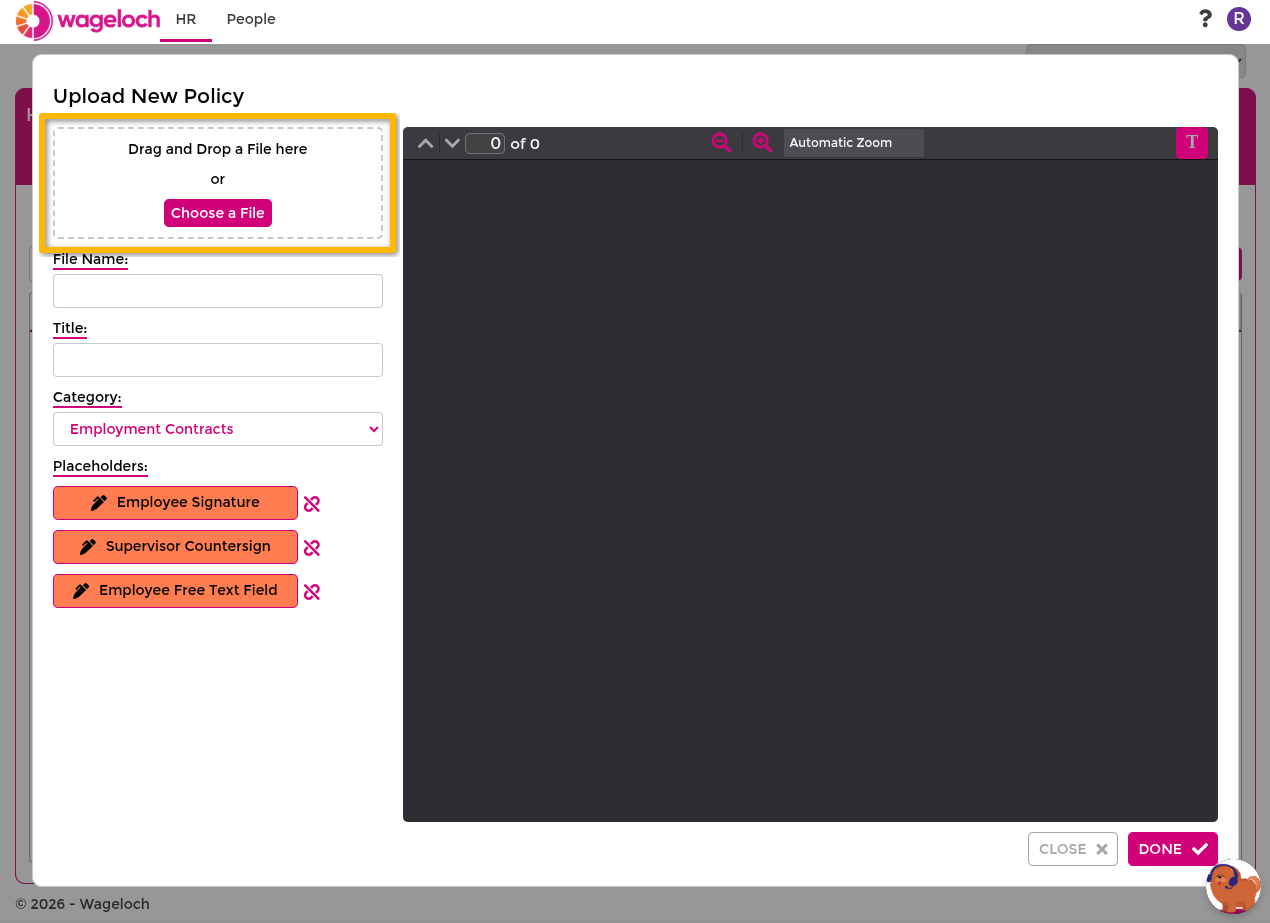
Task: Open the support chat mascot
Action: (1233, 886)
